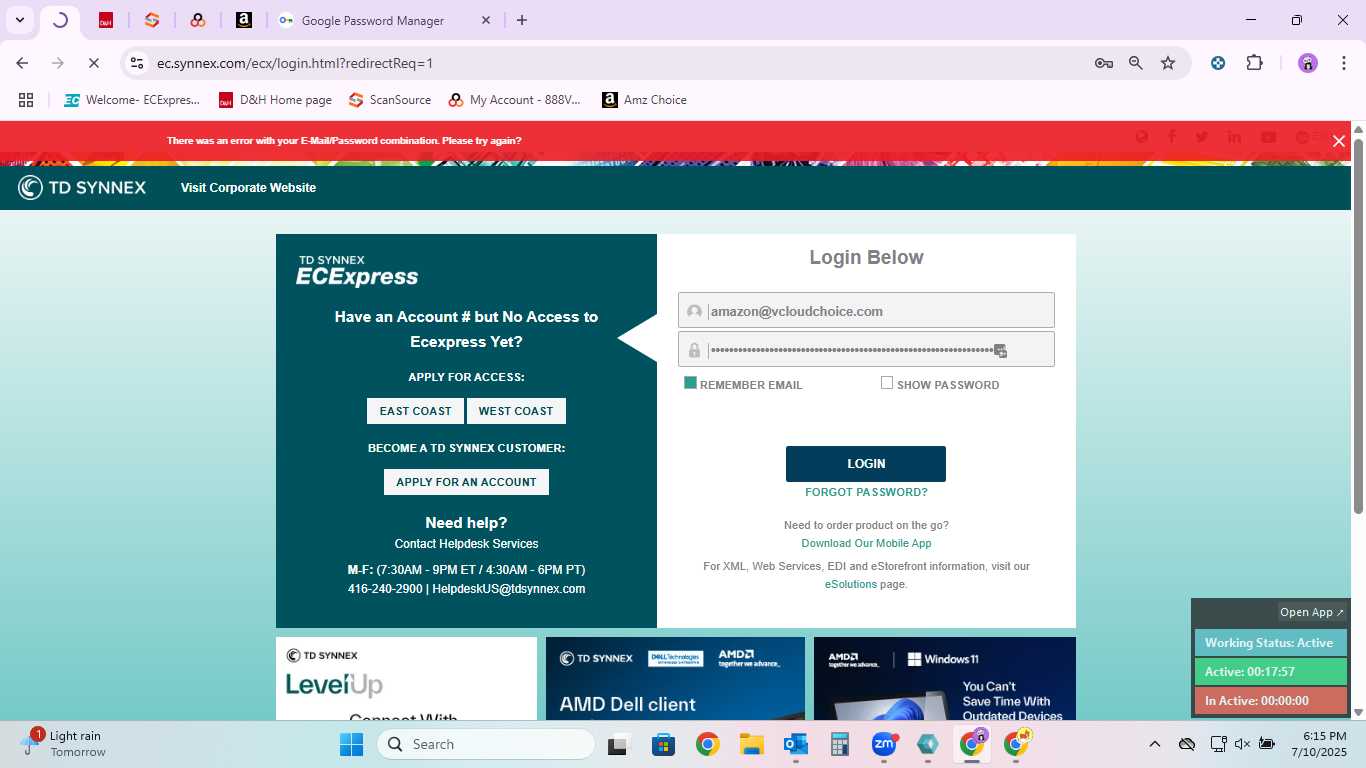The image size is (1366, 768).
Task: Click the LOGIN button
Action: 866,464
